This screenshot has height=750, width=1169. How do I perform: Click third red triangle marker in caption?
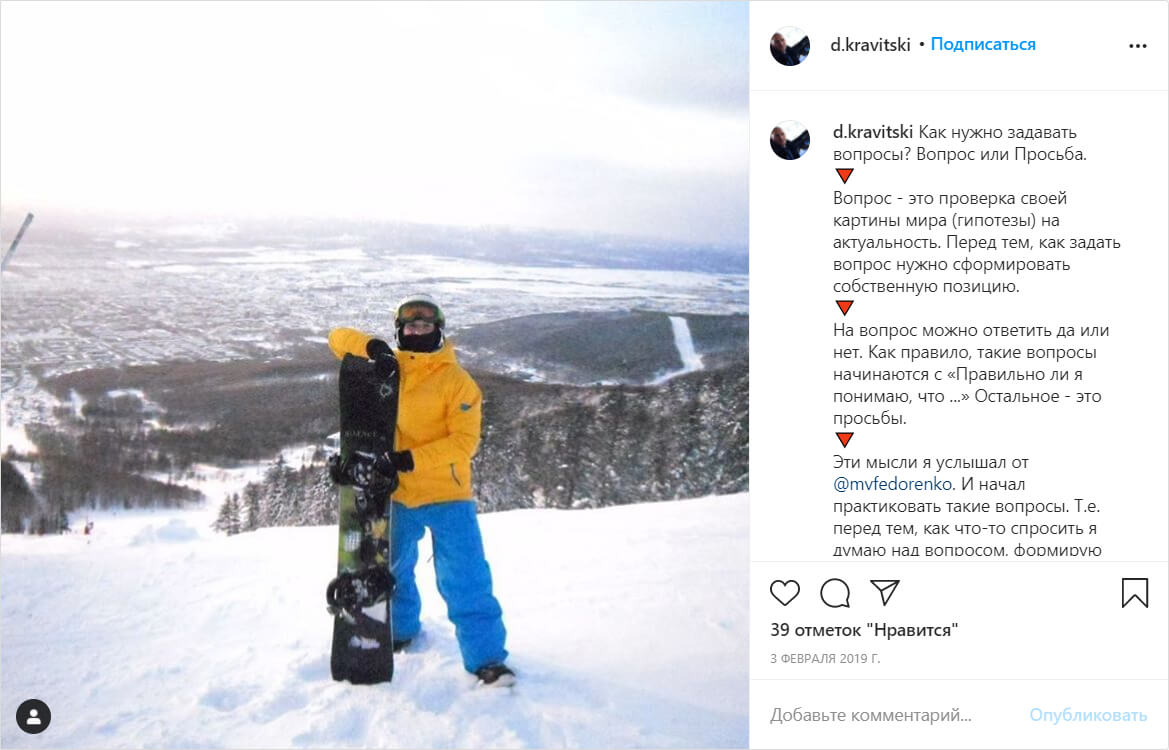pyautogui.click(x=844, y=440)
